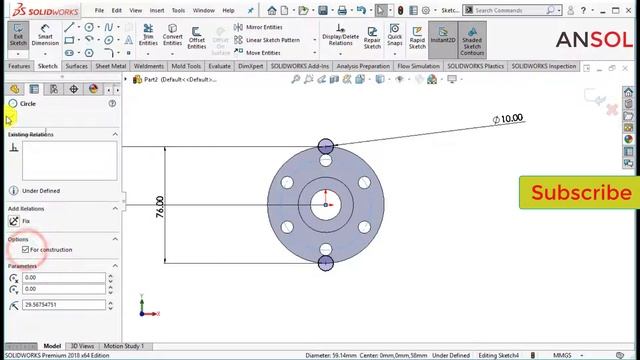Click the Print icon

click(x=342, y=10)
